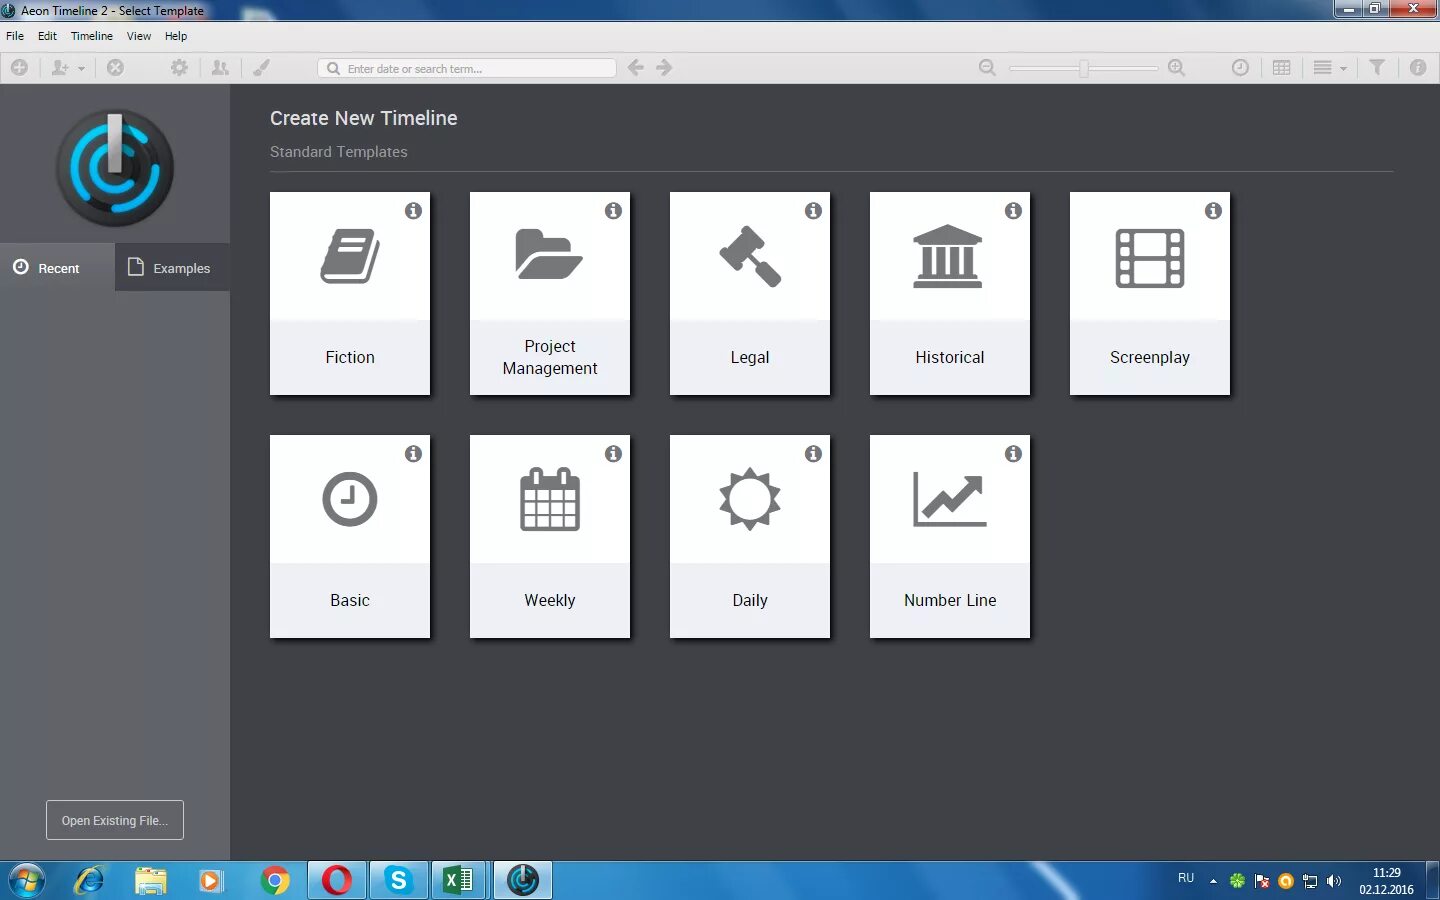1440x900 pixels.
Task: Click Aeon Timeline taskbar icon
Action: pyautogui.click(x=523, y=880)
